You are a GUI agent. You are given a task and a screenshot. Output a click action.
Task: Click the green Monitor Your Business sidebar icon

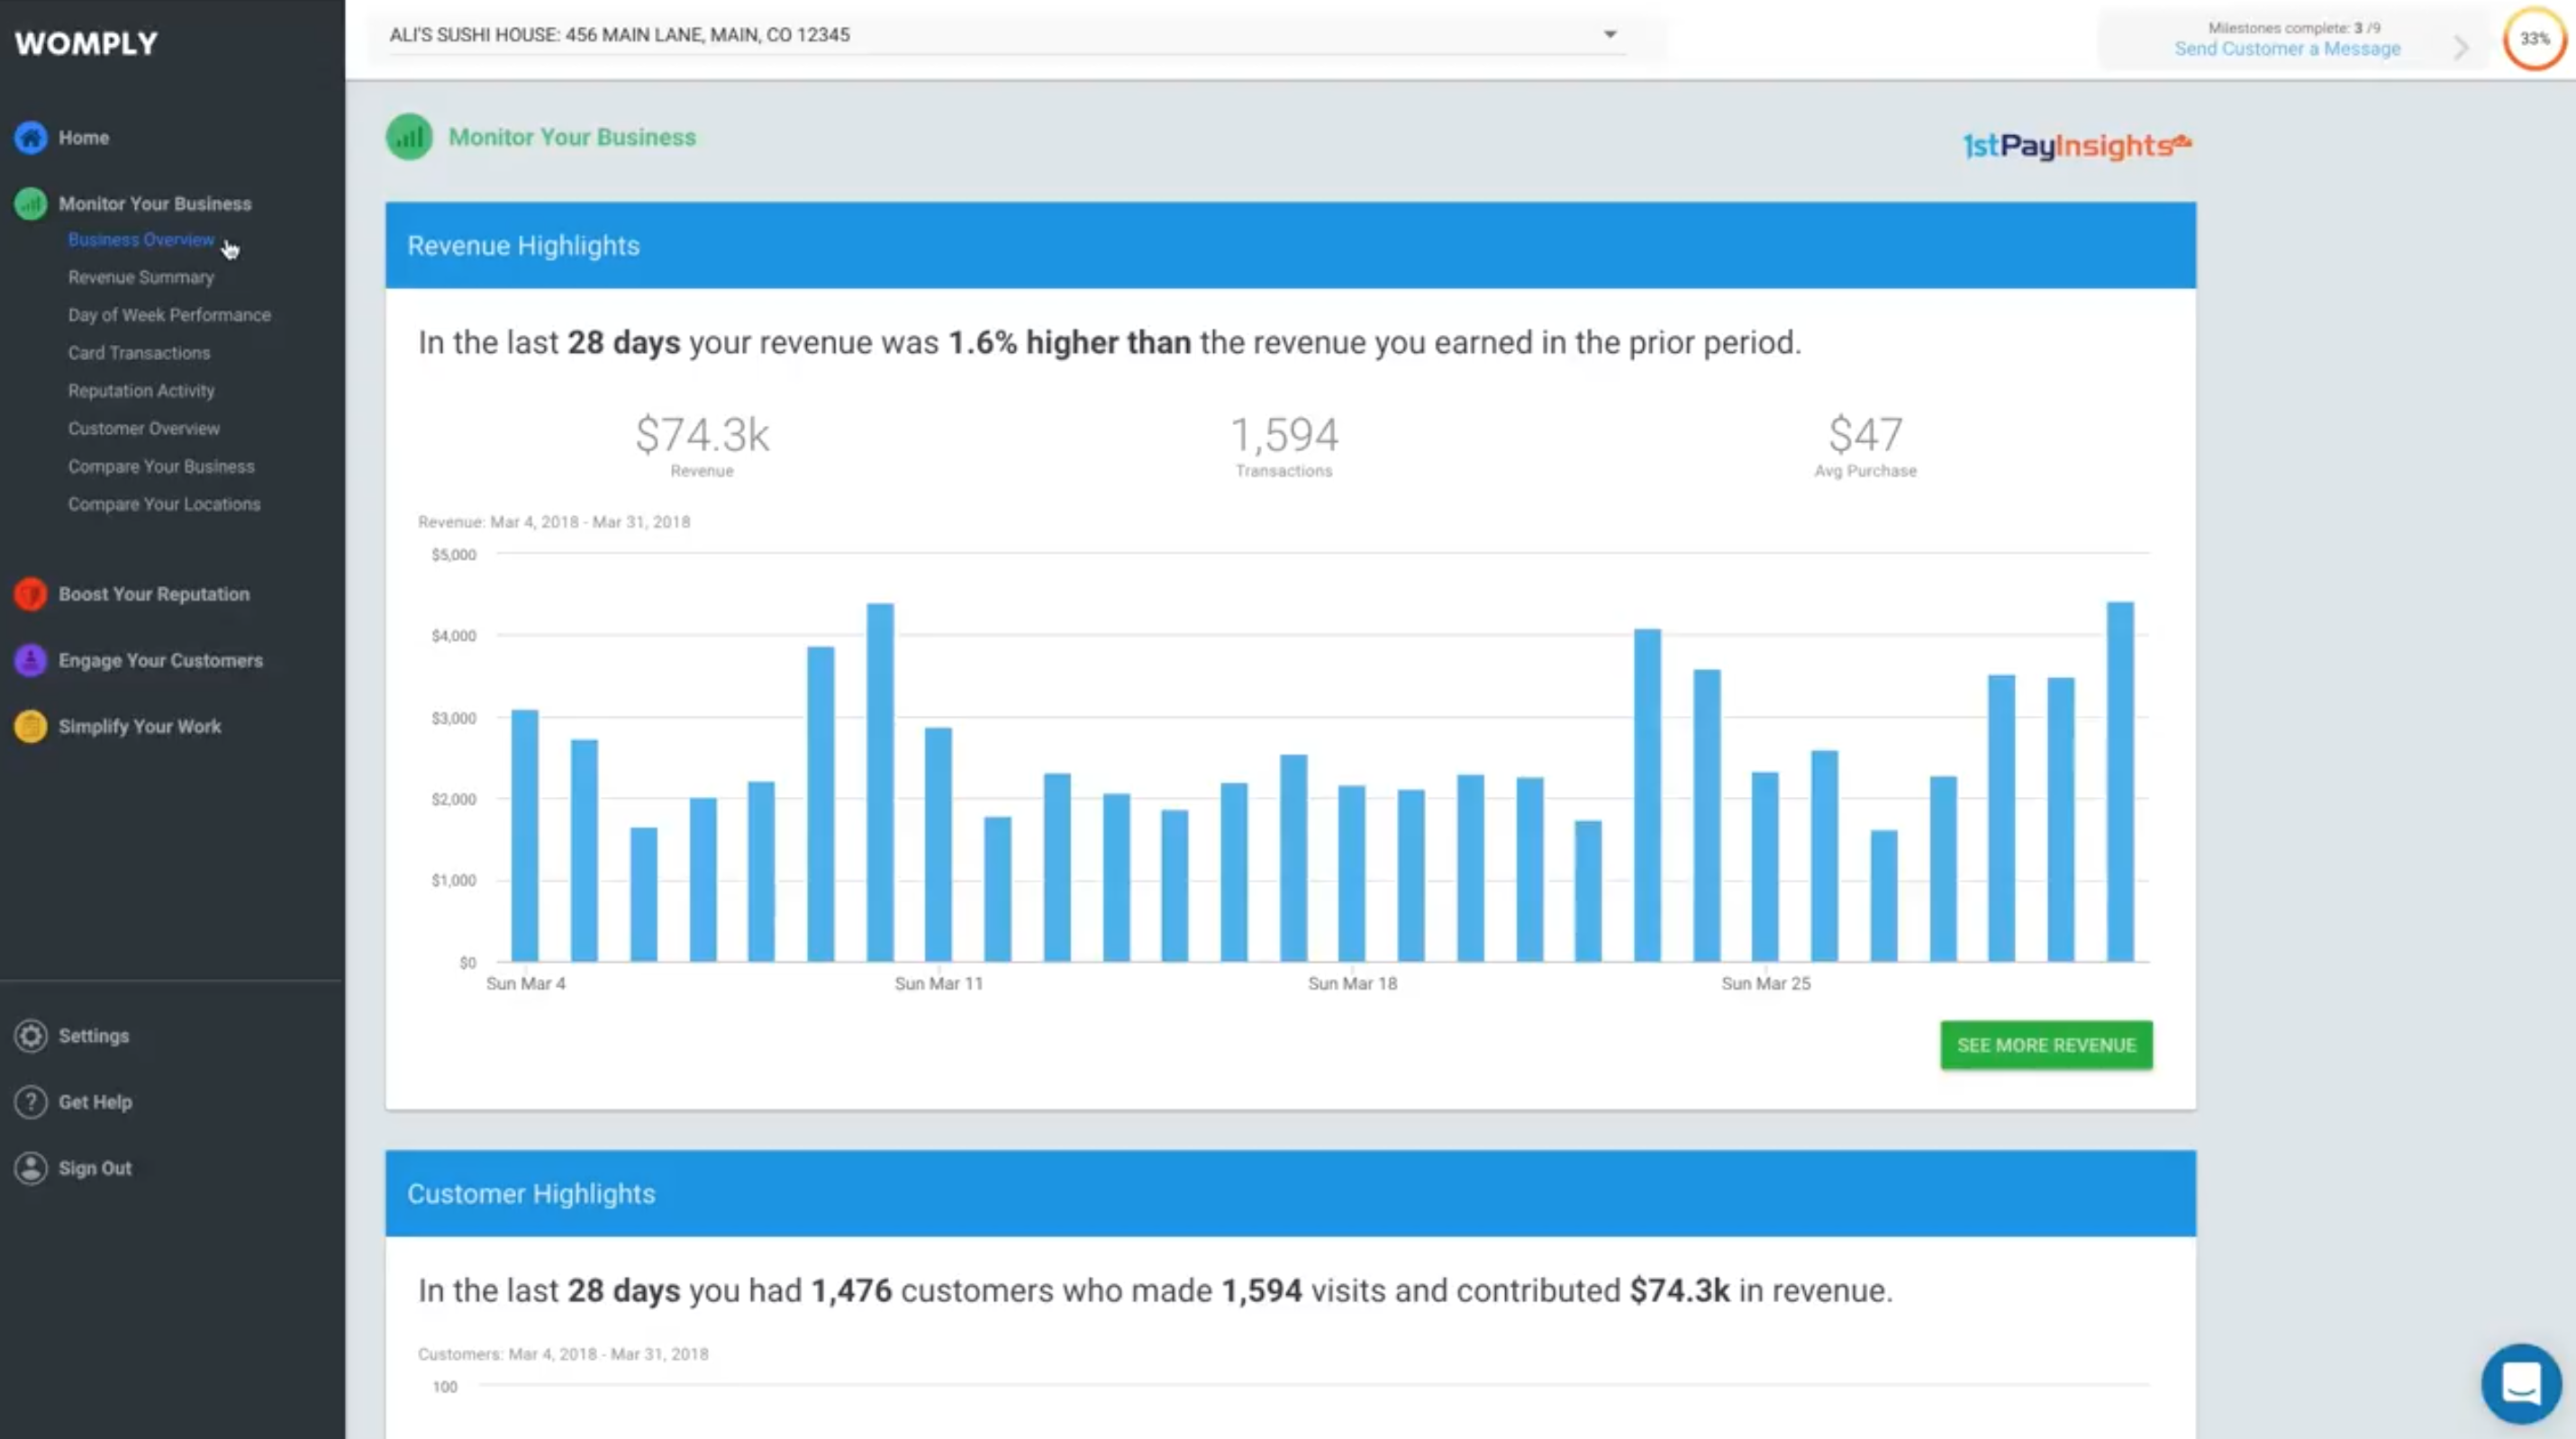pos(30,203)
